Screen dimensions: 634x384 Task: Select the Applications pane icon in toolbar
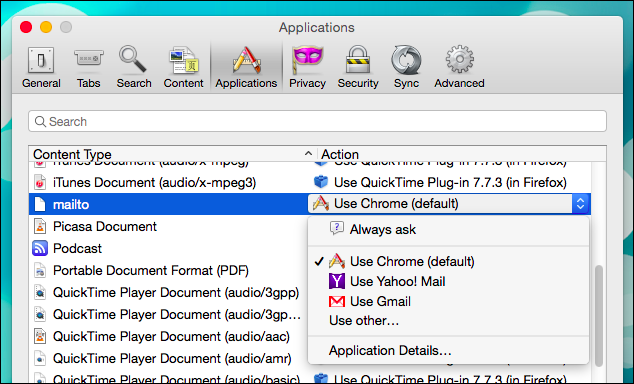[x=247, y=60]
